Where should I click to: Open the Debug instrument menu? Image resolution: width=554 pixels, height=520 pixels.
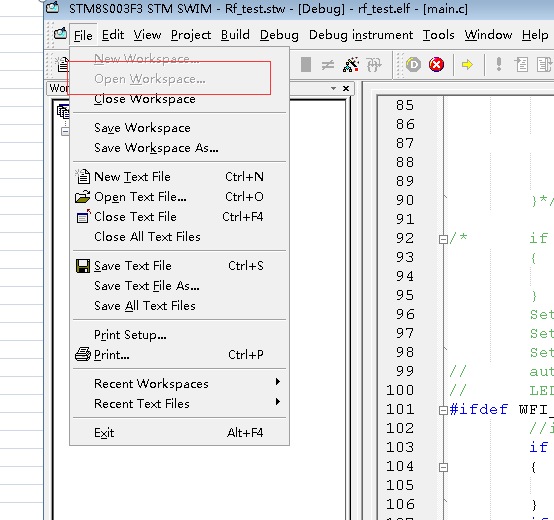361,35
